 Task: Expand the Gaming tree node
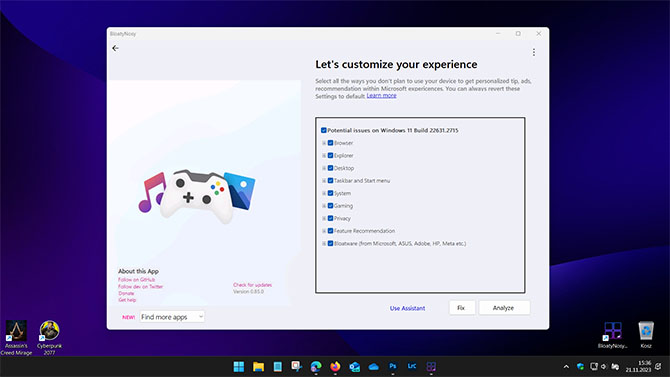324,206
